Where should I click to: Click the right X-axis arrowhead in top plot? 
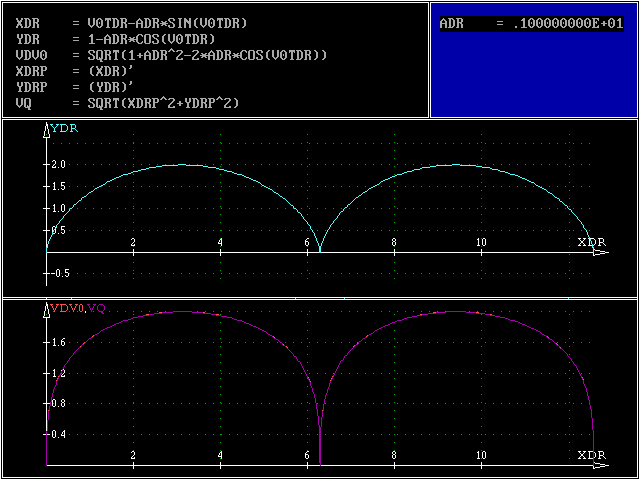click(601, 252)
